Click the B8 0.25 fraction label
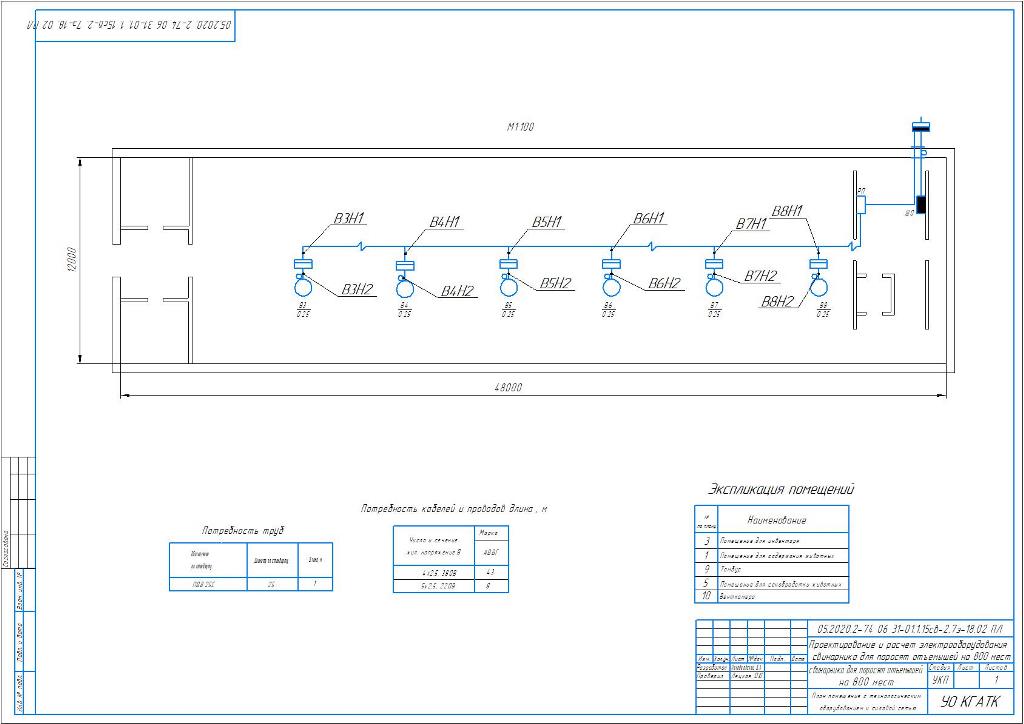 click(823, 309)
